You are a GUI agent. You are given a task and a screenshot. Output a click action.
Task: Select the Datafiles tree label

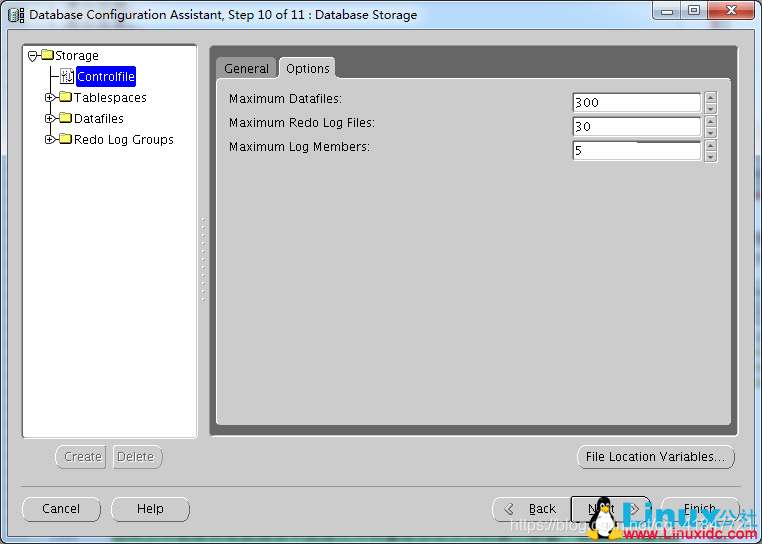pyautogui.click(x=99, y=119)
